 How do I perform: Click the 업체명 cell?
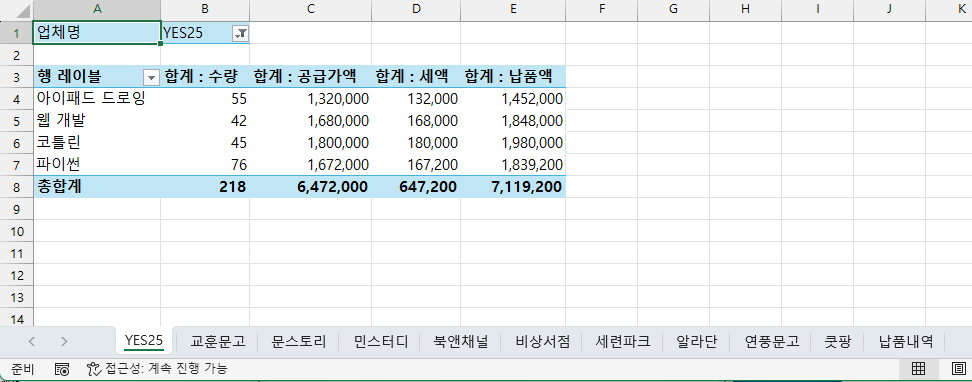tap(97, 33)
